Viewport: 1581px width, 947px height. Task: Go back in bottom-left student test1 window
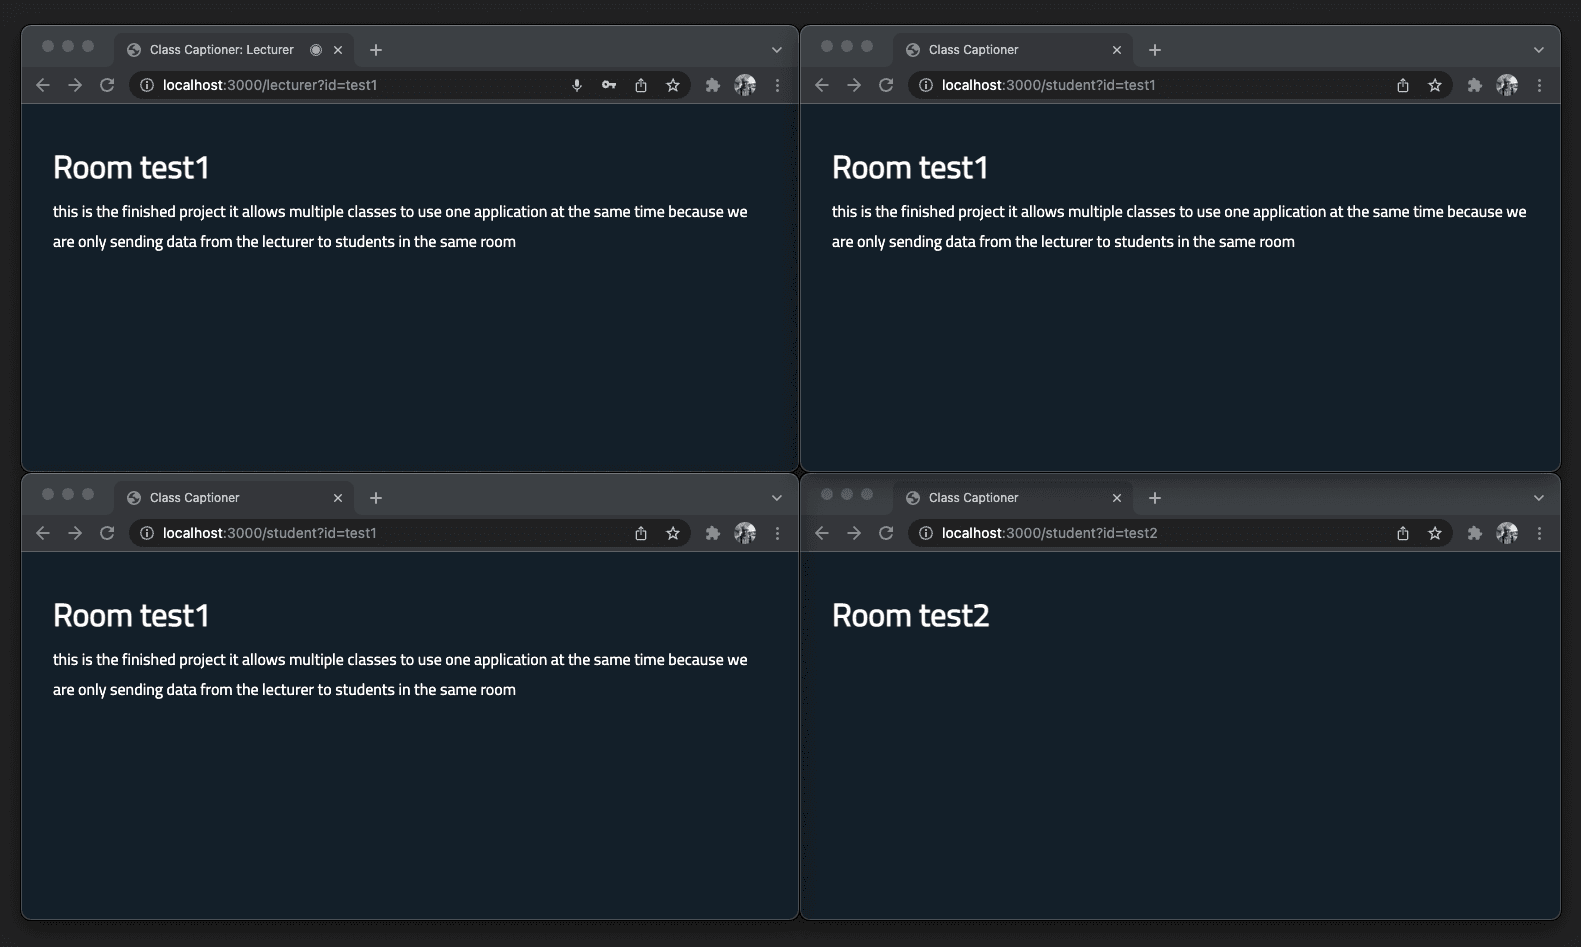(43, 533)
